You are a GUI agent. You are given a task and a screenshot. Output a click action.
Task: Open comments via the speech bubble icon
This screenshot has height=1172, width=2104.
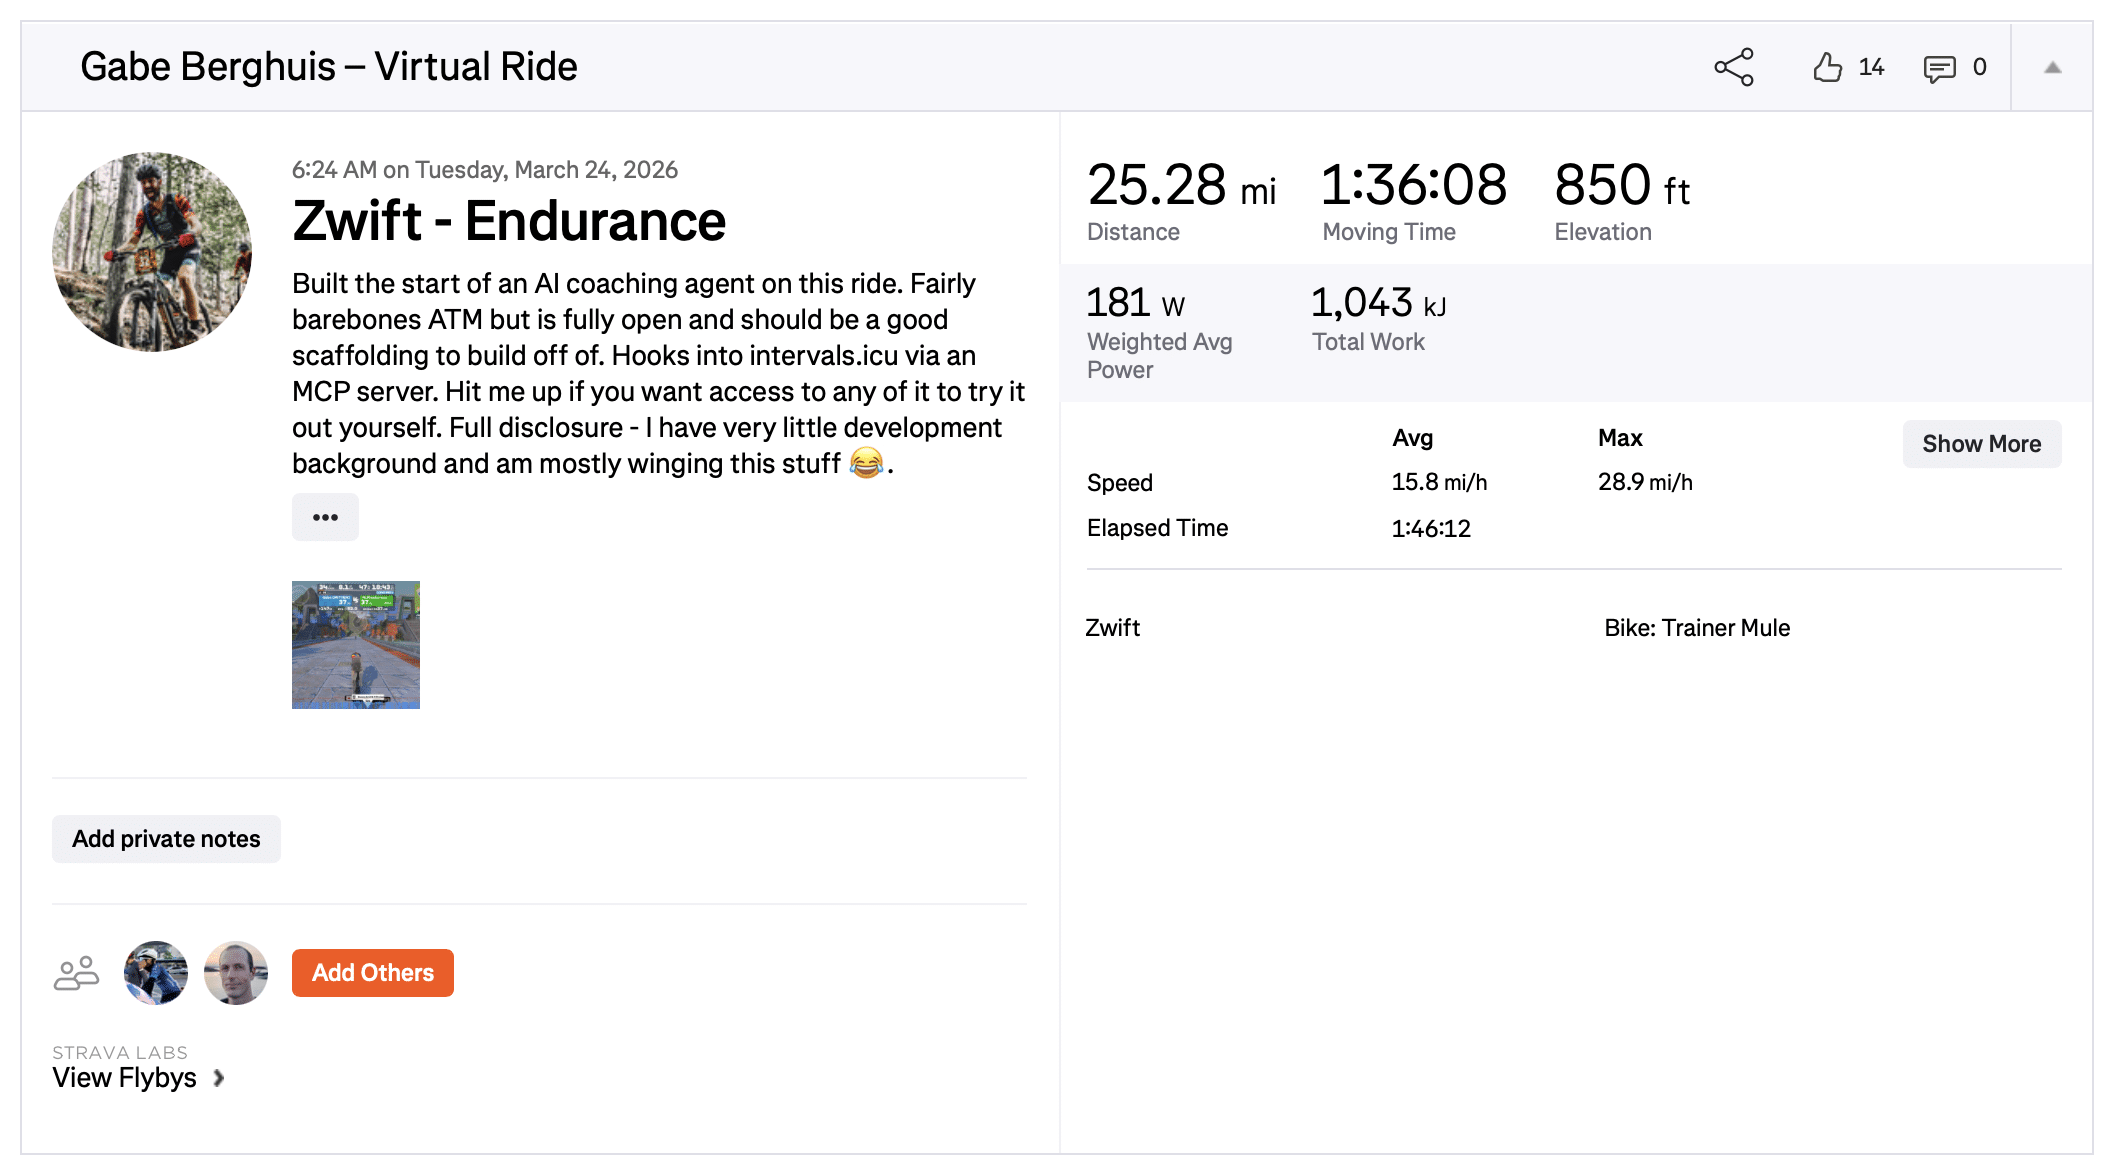[1939, 68]
